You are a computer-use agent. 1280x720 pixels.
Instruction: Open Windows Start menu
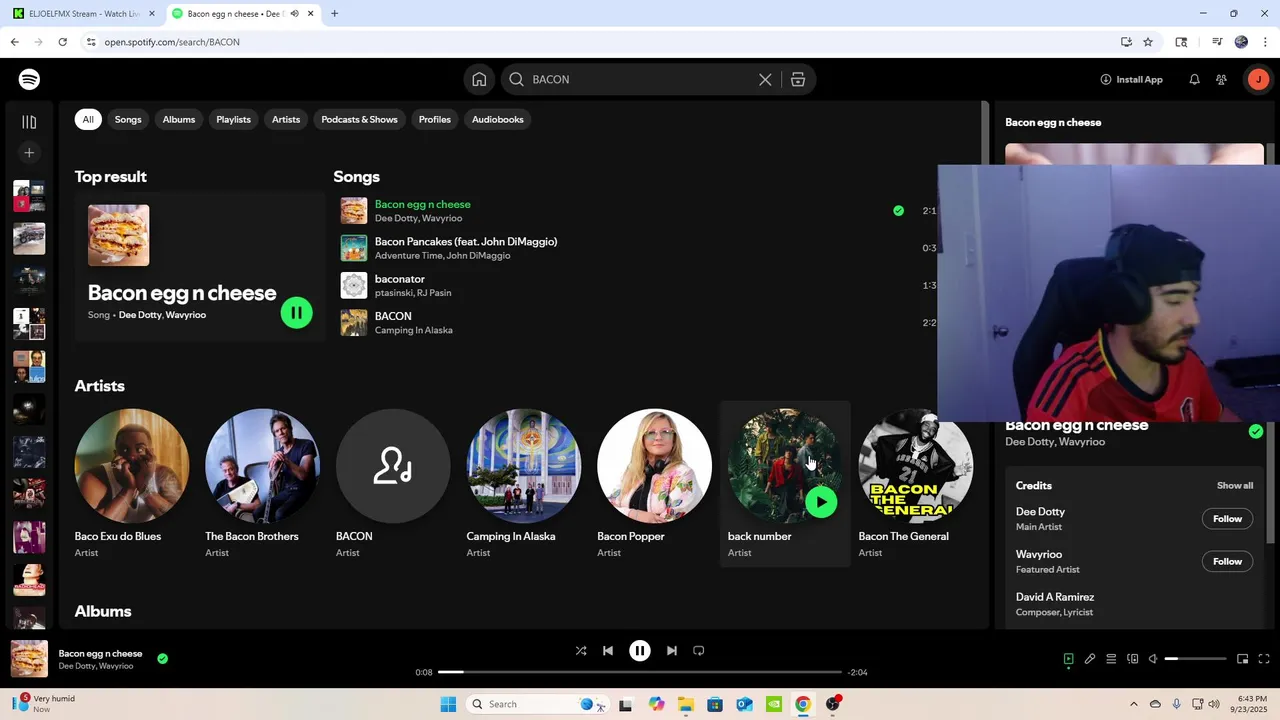pos(449,704)
